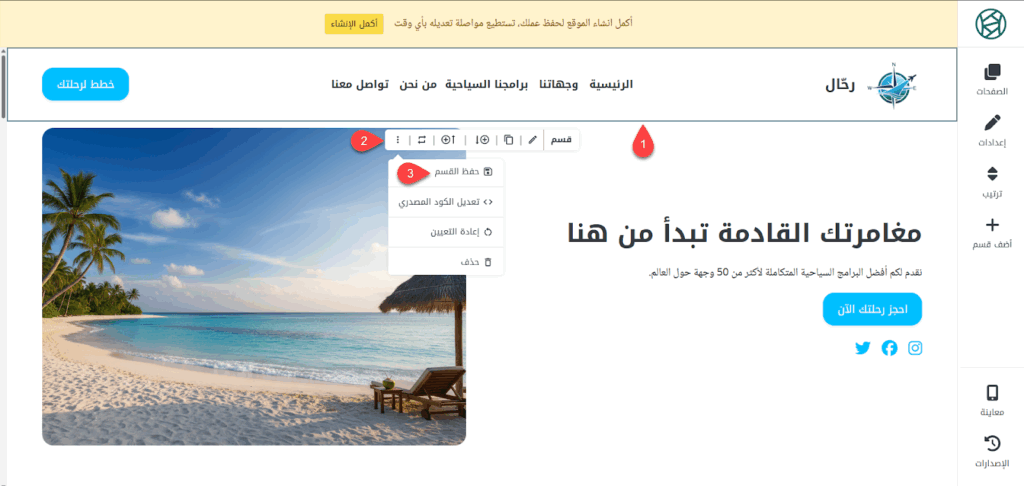1024x486 pixels.
Task: Select إعادة التعيين reset menu item
Action: coord(446,232)
